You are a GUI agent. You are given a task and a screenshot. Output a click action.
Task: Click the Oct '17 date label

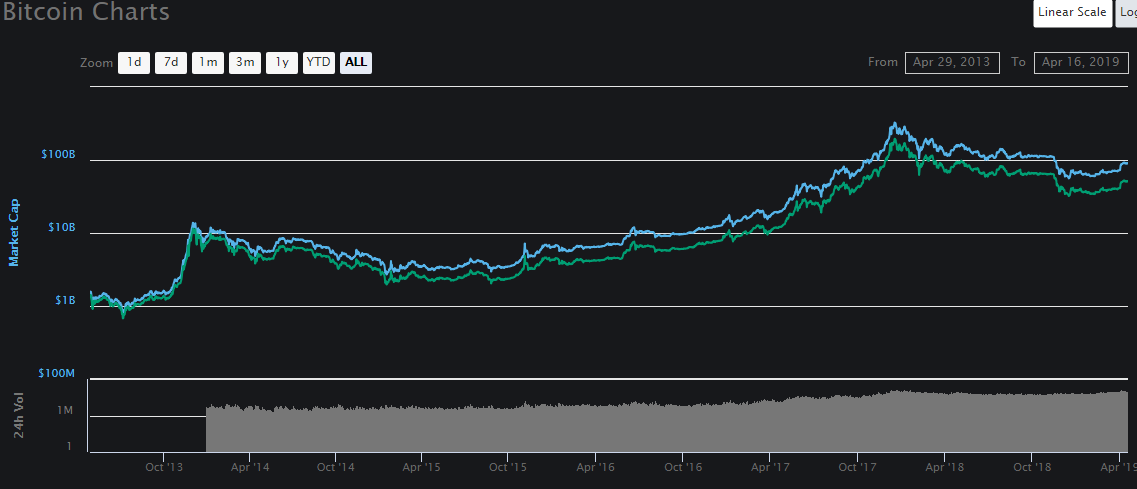click(x=857, y=467)
